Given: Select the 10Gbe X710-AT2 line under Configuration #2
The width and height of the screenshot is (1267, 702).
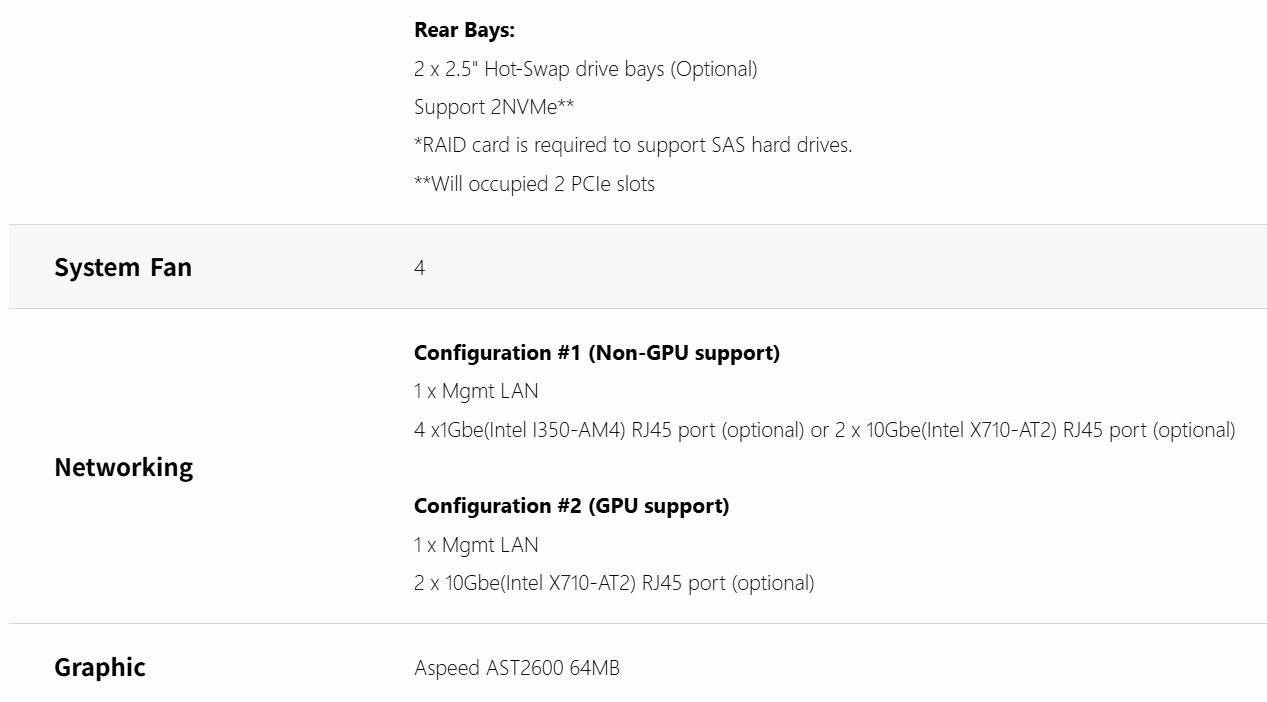Looking at the screenshot, I should click(x=613, y=583).
